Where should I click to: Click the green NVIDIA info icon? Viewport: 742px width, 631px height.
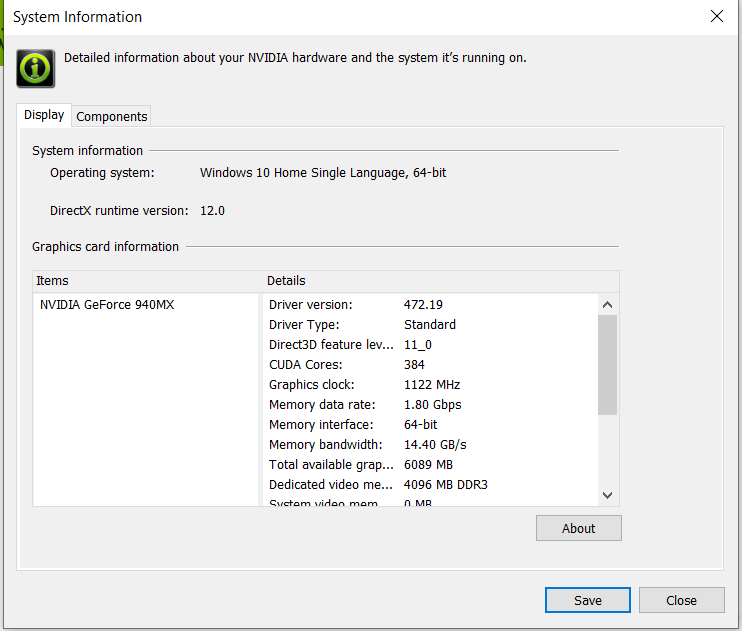pyautogui.click(x=35, y=68)
